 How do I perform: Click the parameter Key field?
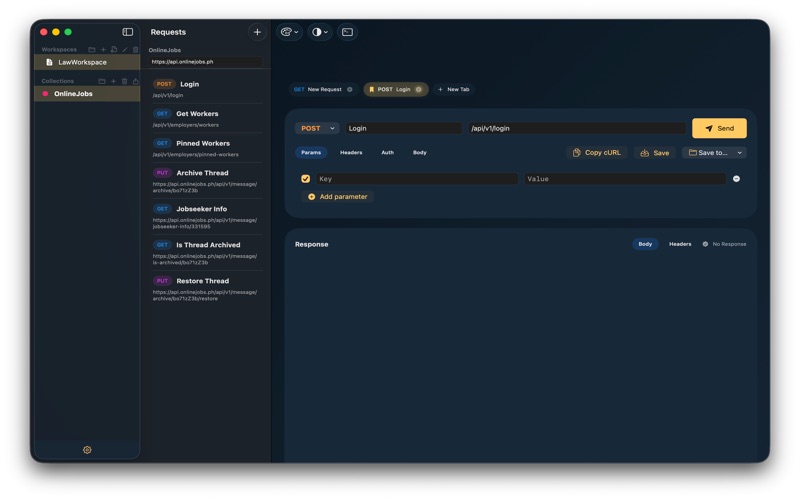pyautogui.click(x=416, y=179)
